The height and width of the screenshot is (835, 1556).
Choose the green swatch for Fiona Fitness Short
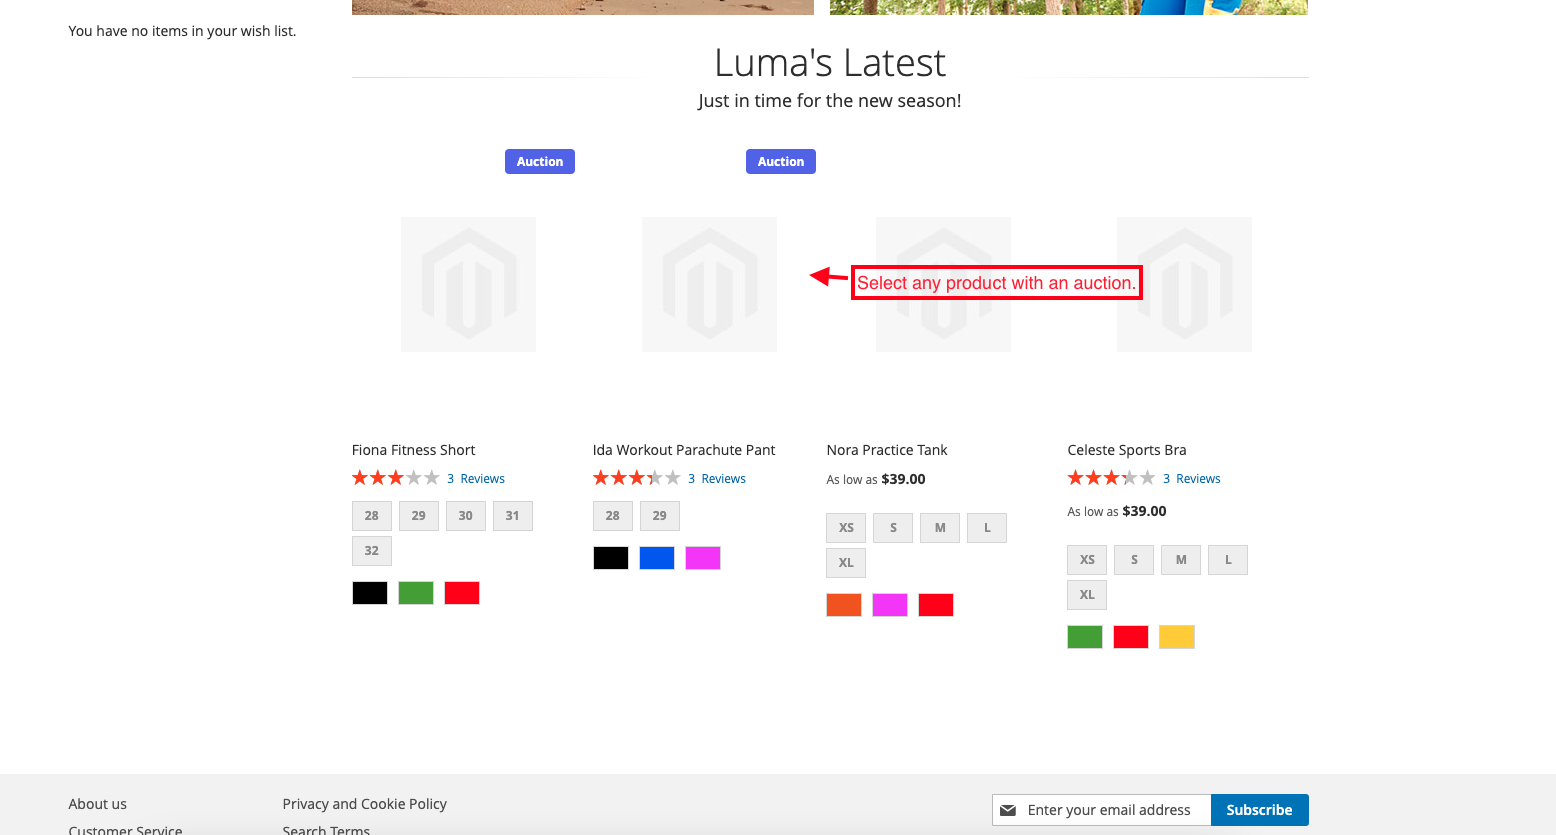click(x=416, y=593)
